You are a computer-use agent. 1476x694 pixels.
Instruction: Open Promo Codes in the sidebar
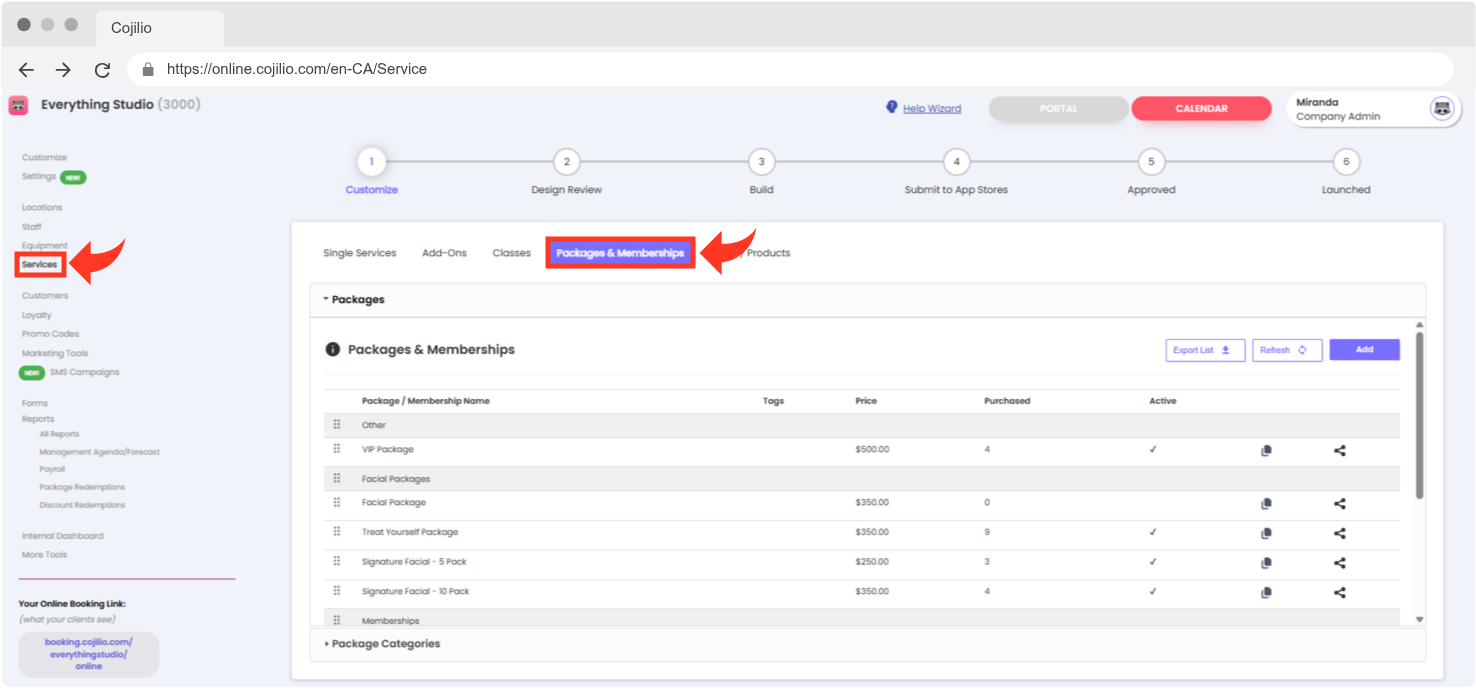pos(50,334)
